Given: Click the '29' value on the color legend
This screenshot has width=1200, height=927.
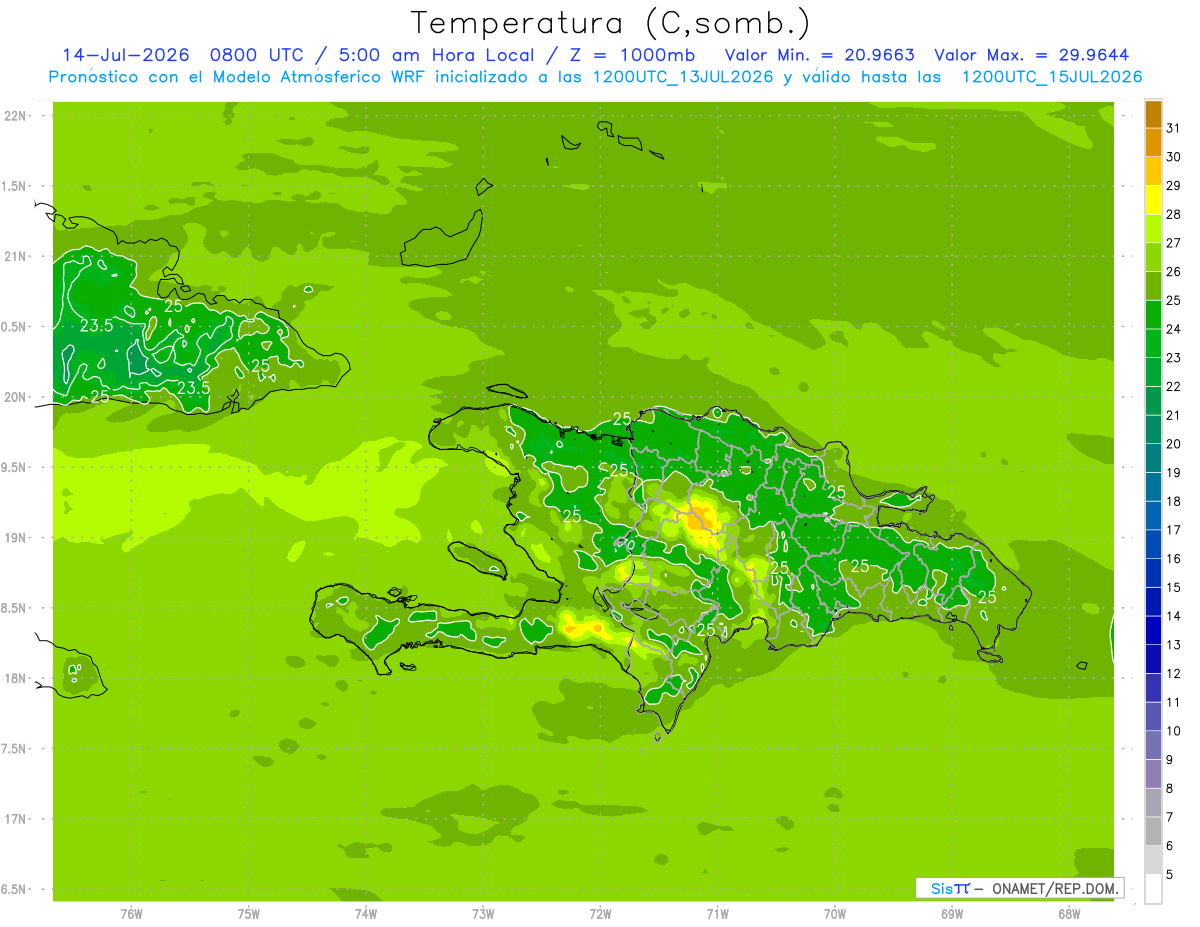Looking at the screenshot, I should tap(1174, 185).
